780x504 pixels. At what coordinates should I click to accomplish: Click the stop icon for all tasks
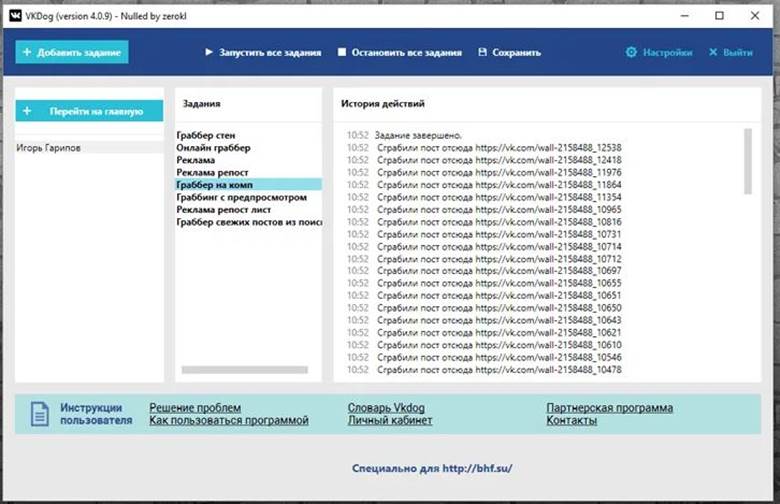point(342,53)
